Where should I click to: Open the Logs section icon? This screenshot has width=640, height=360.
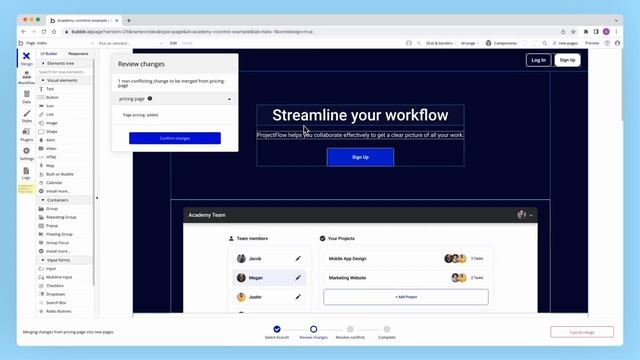click(x=27, y=173)
